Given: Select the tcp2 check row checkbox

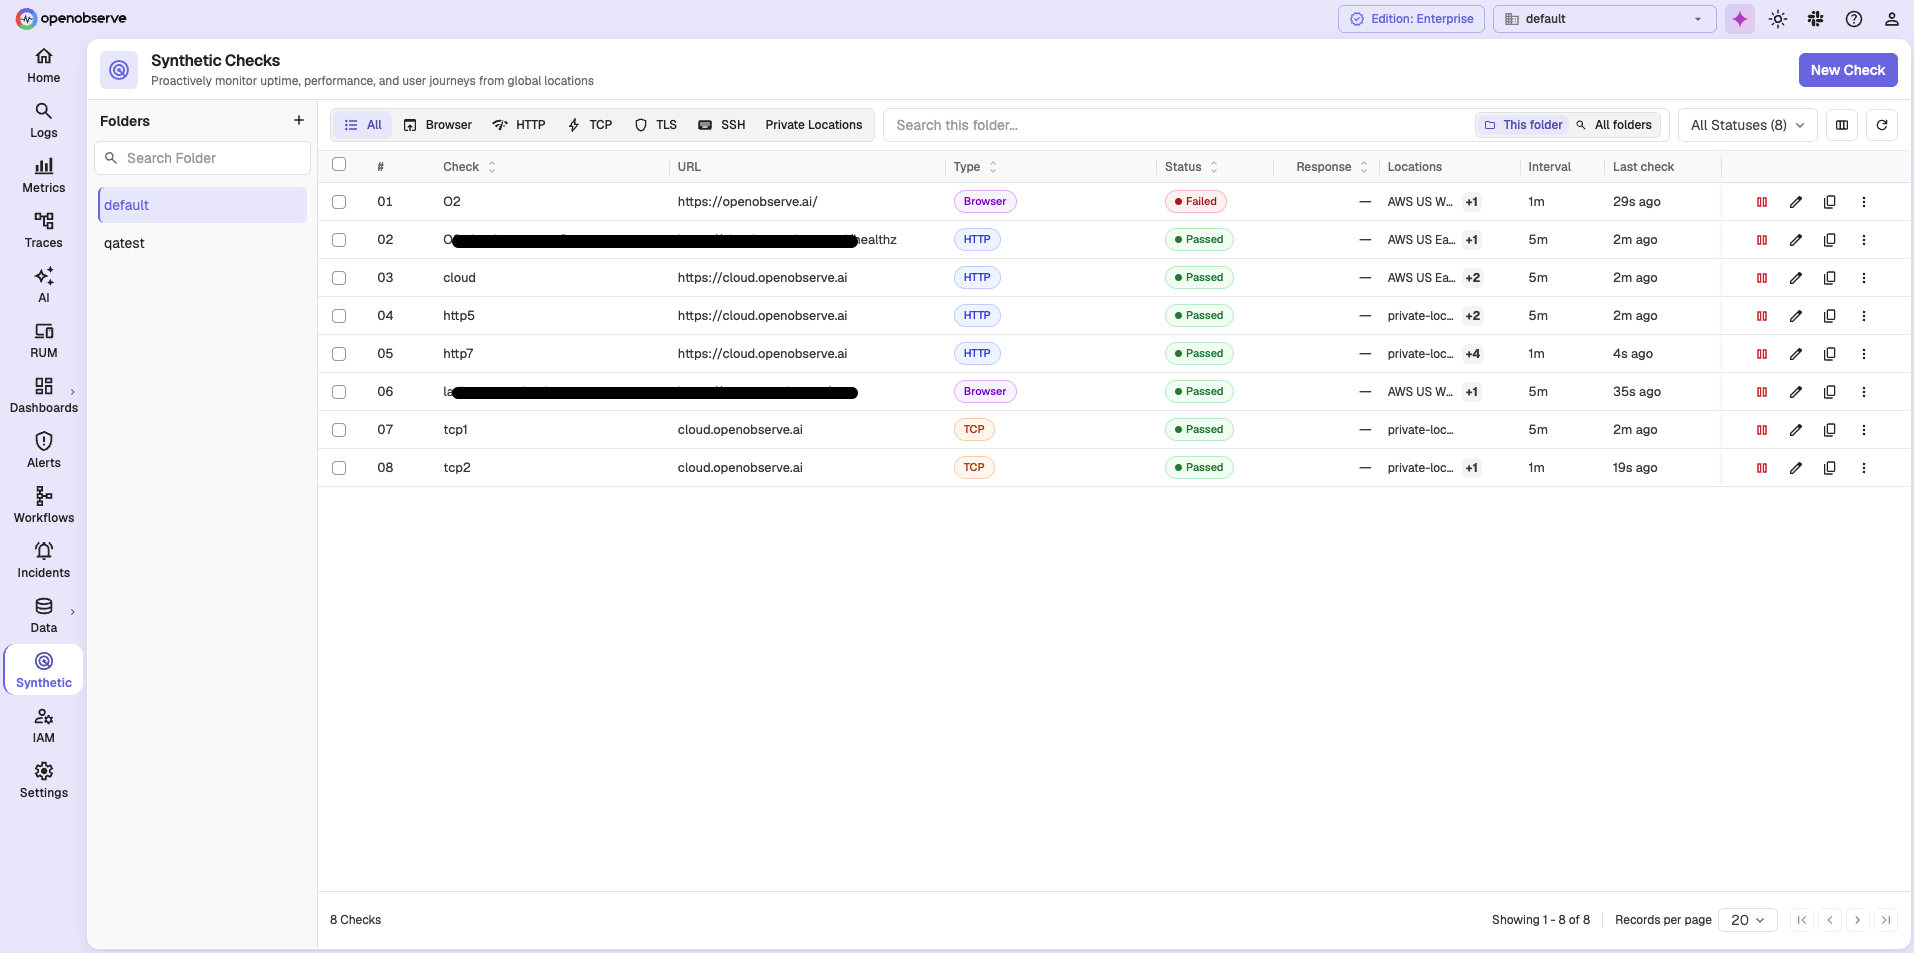Looking at the screenshot, I should [x=339, y=468].
